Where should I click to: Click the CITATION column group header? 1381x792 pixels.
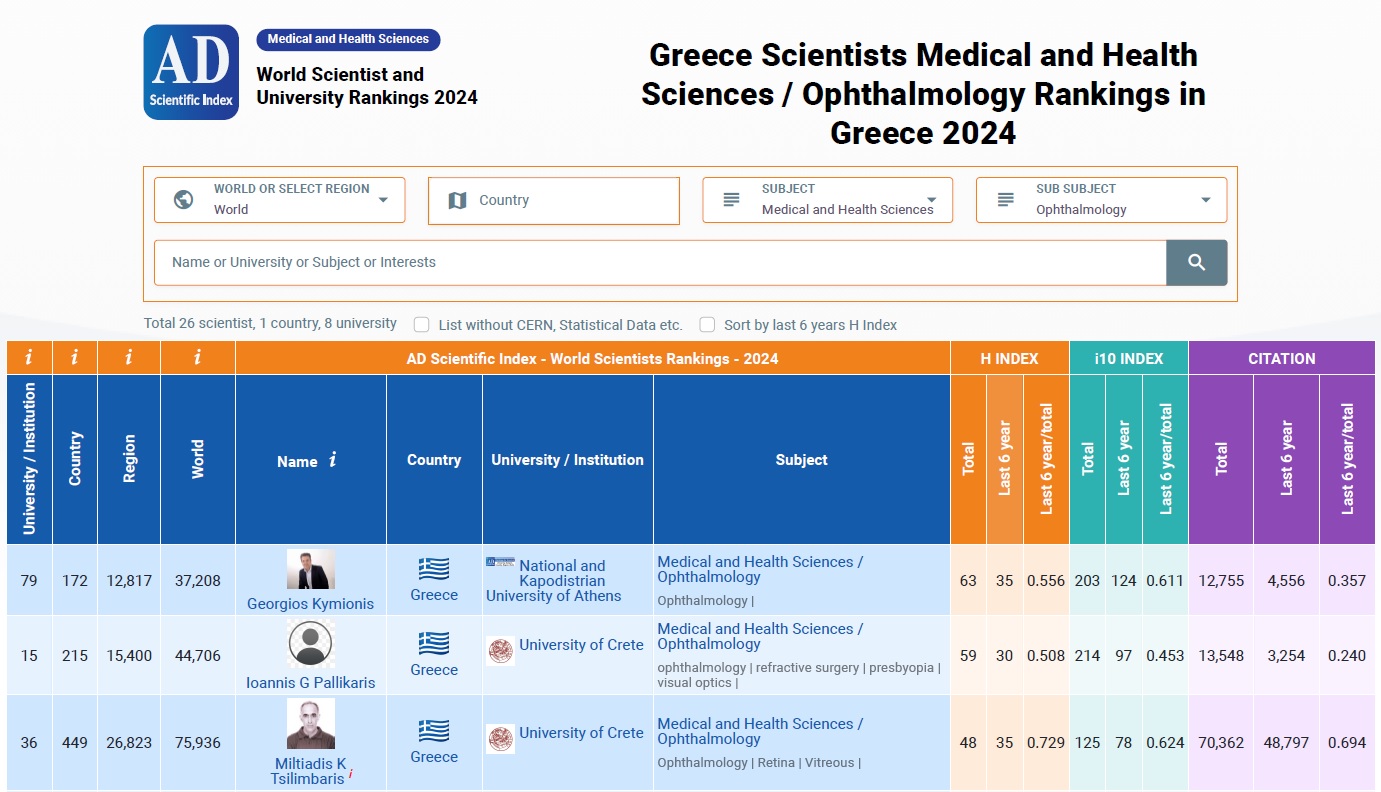pyautogui.click(x=1282, y=358)
